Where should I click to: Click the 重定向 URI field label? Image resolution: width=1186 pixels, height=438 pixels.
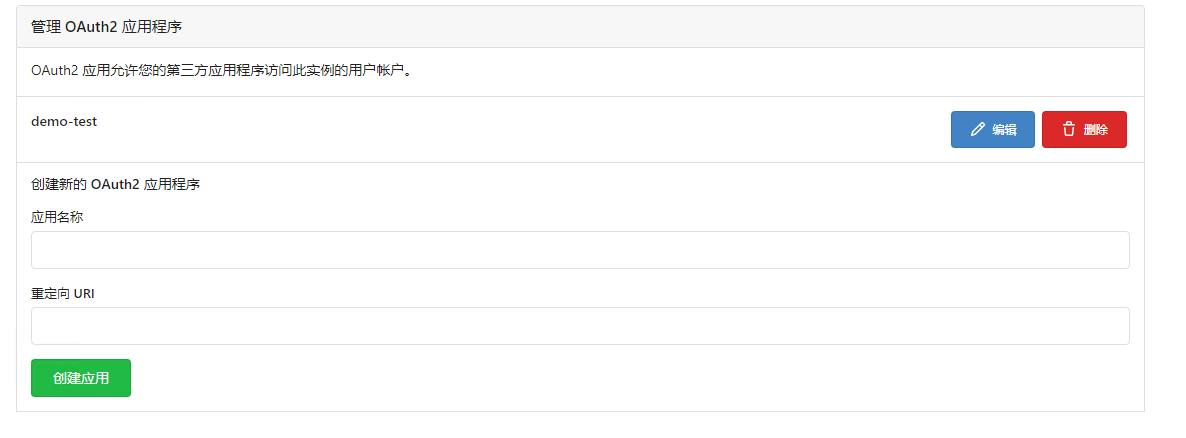point(63,293)
